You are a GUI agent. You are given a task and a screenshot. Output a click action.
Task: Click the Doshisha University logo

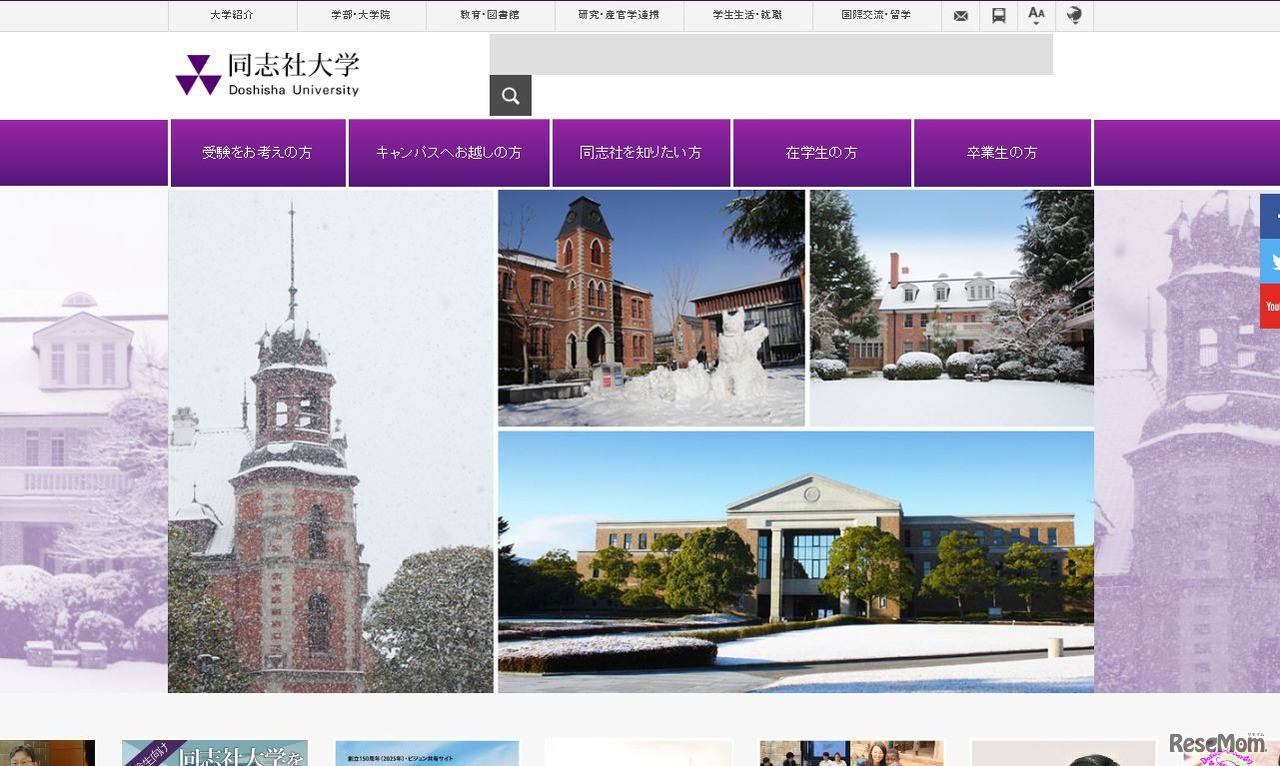266,75
